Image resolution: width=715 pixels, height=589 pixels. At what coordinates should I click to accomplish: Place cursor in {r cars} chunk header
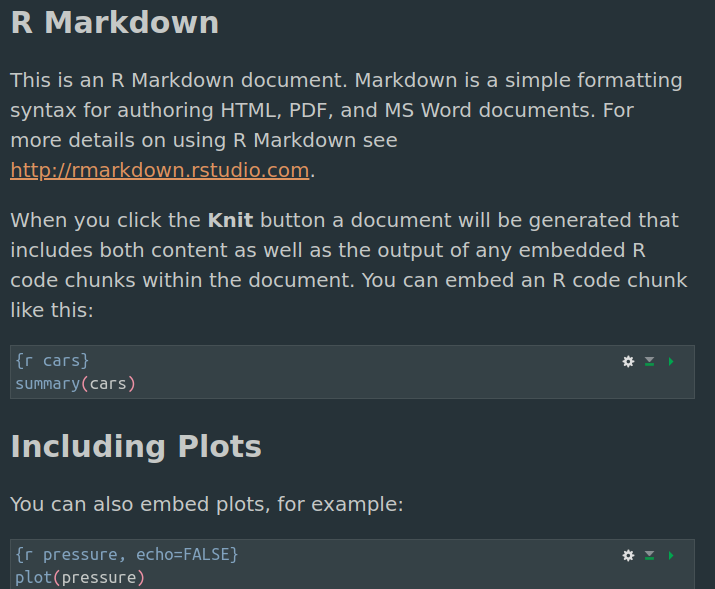(x=52, y=361)
